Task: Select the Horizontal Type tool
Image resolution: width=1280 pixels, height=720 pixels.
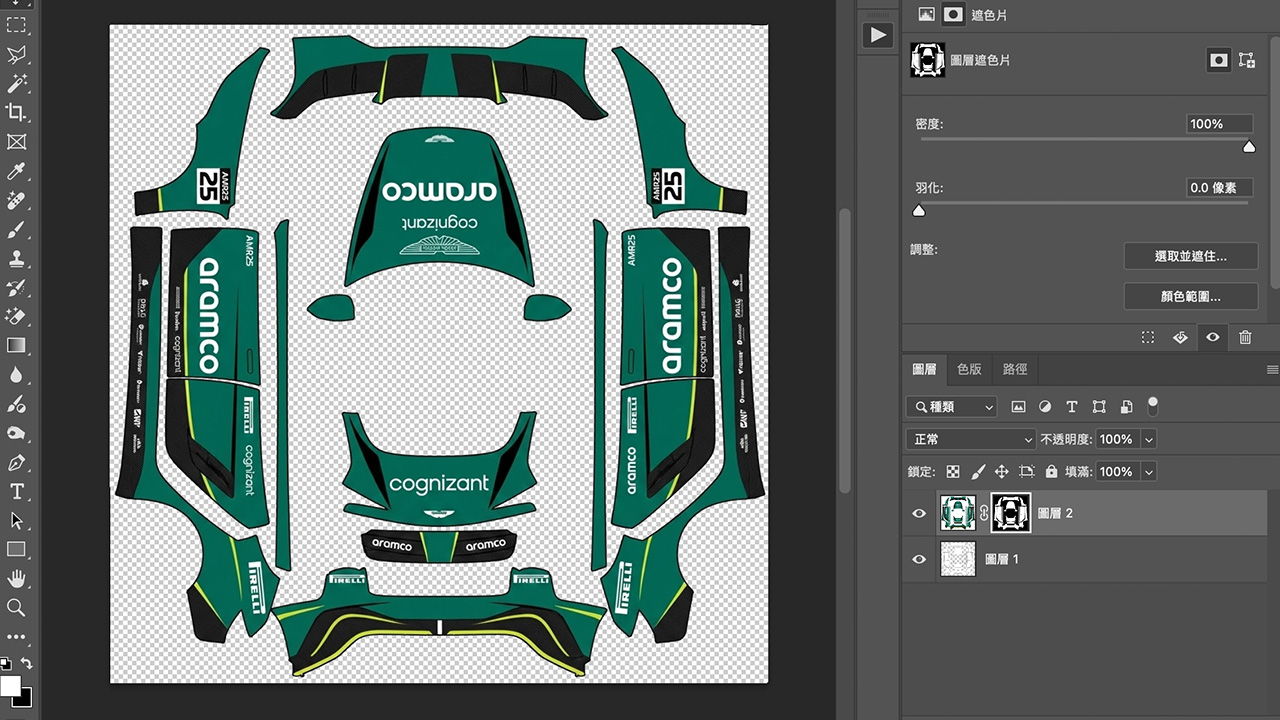Action: [x=16, y=491]
